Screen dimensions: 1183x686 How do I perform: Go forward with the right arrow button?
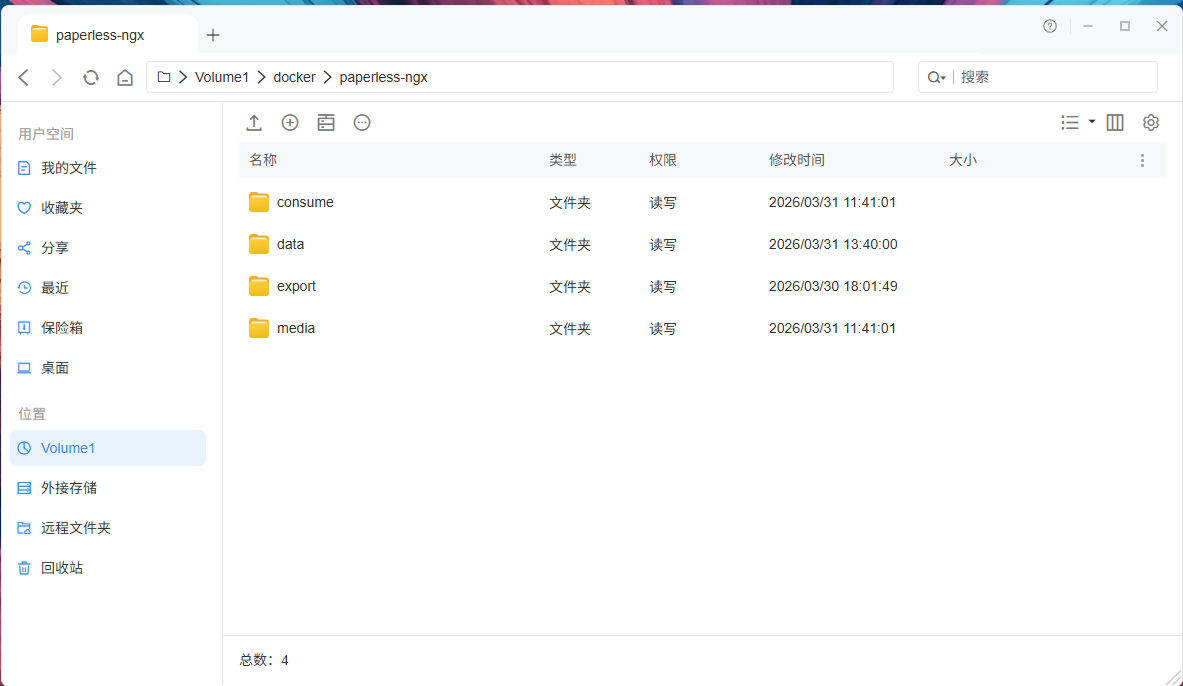point(57,77)
